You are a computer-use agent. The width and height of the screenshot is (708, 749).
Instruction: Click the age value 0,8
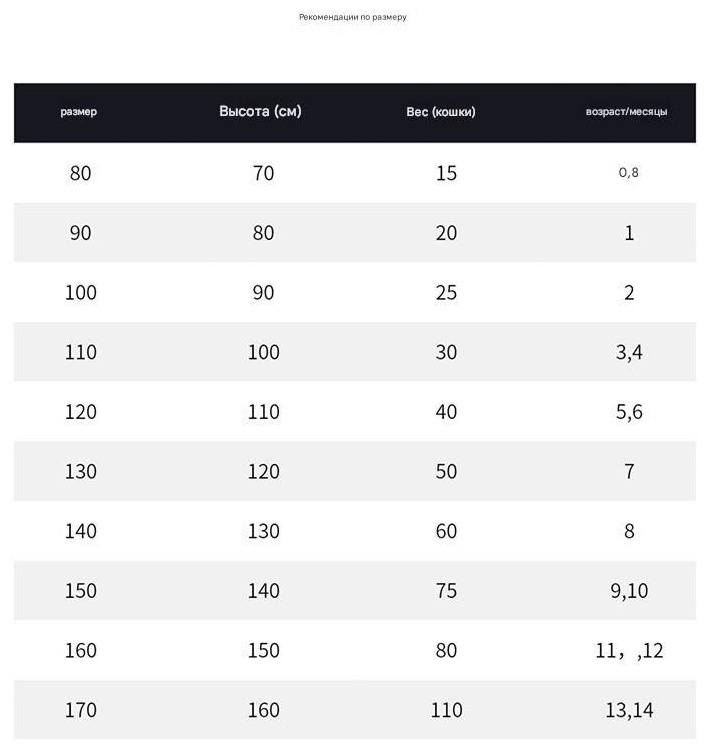tap(629, 172)
